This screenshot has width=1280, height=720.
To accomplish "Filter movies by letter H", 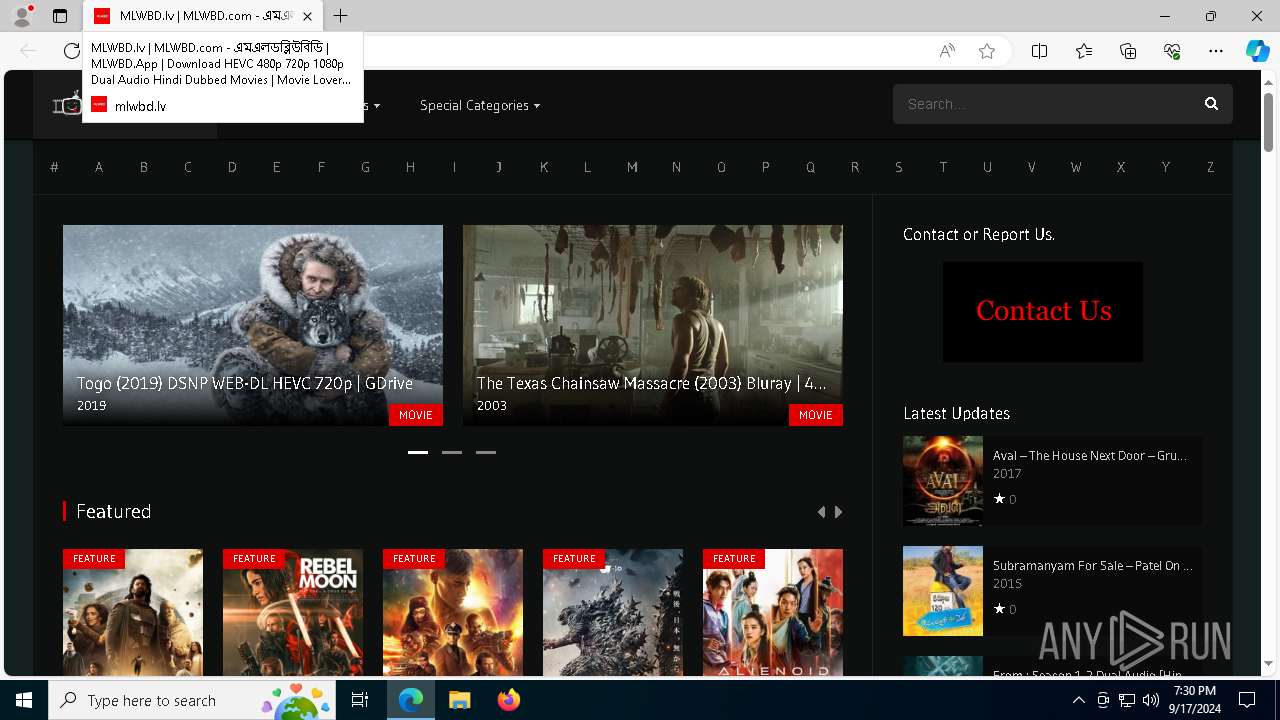I will pos(410,167).
